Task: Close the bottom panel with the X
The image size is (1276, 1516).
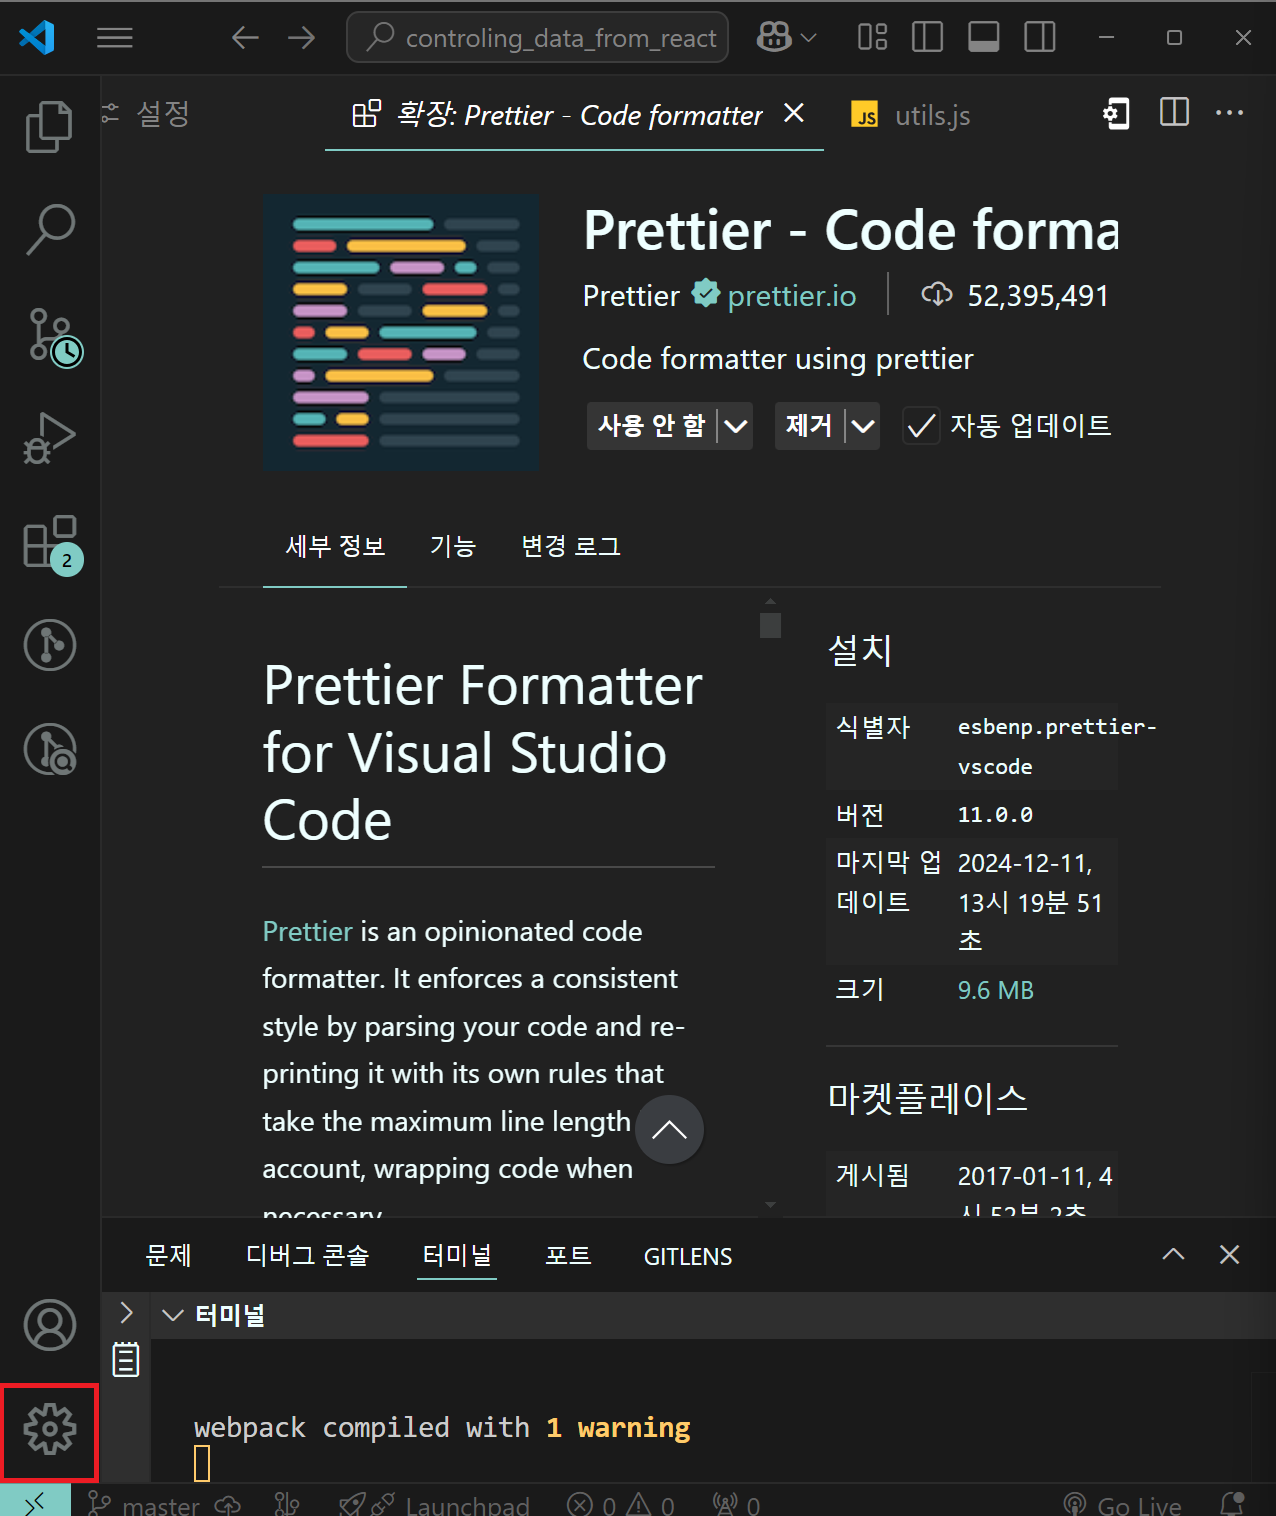Action: (x=1229, y=1254)
